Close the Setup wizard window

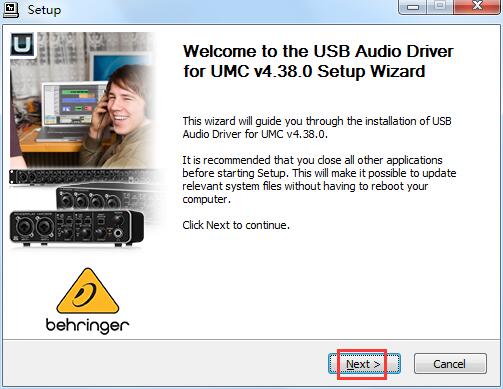477,7
